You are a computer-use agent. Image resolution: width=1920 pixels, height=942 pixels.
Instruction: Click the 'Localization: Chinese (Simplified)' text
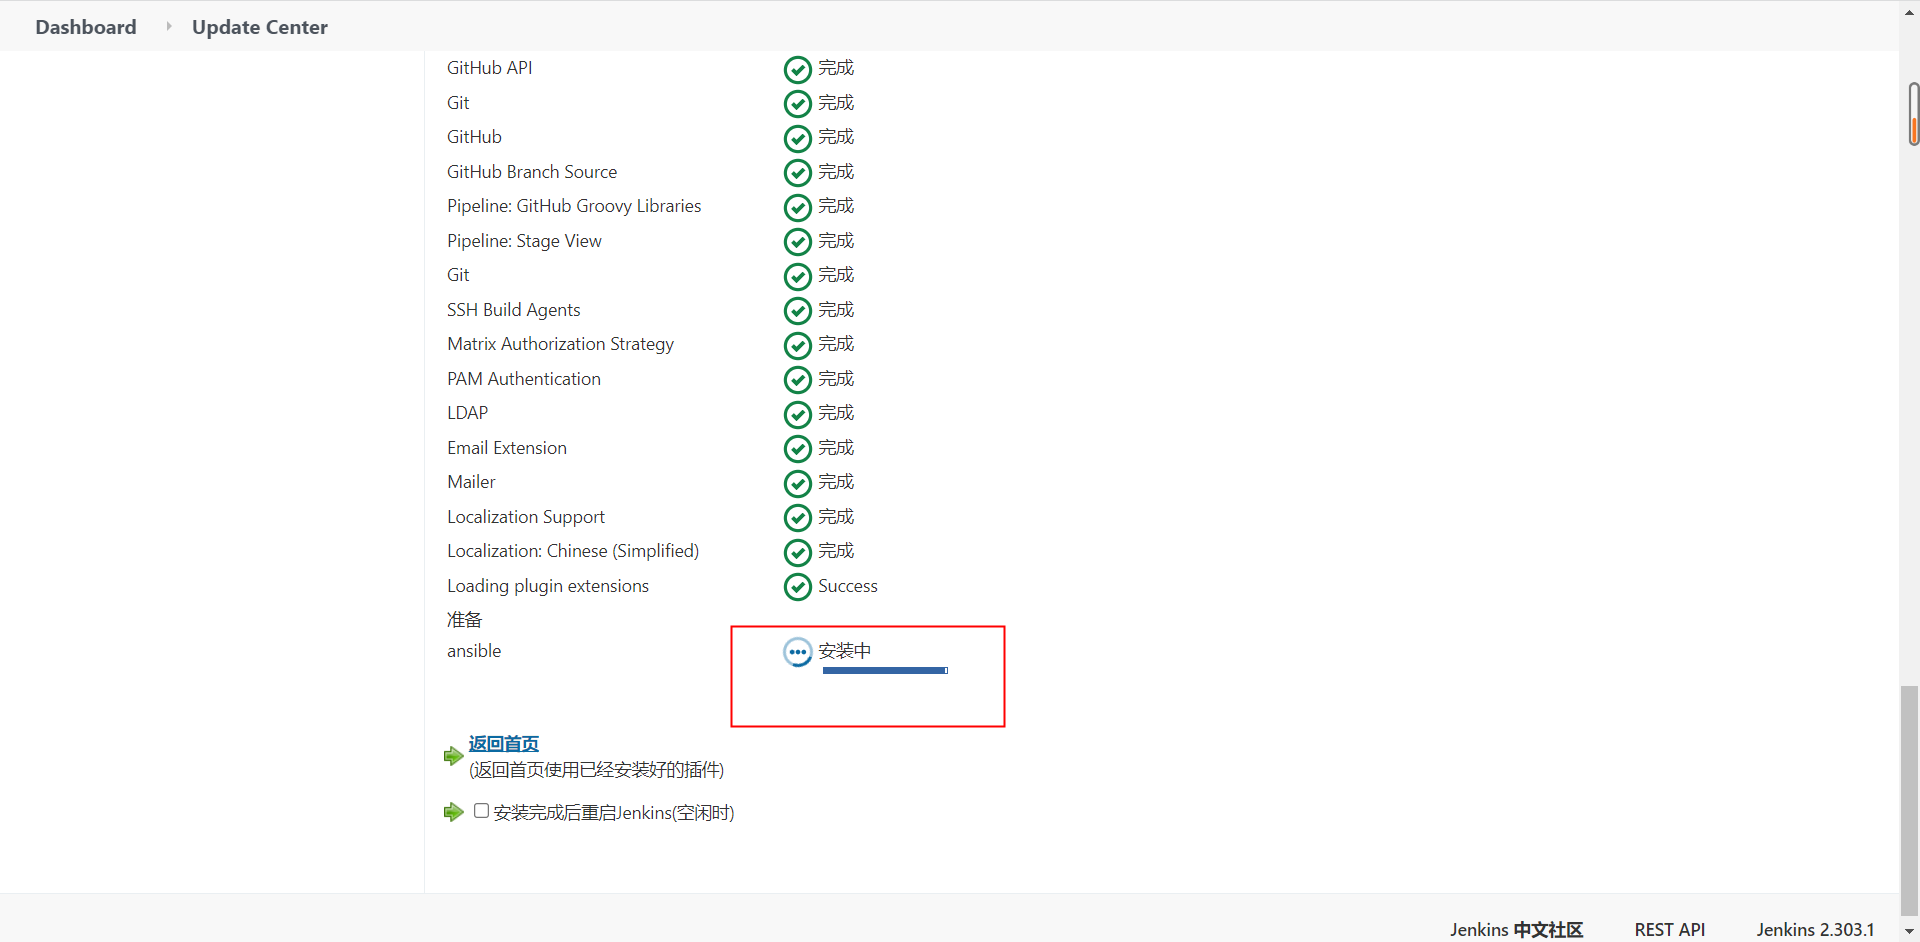tap(573, 551)
